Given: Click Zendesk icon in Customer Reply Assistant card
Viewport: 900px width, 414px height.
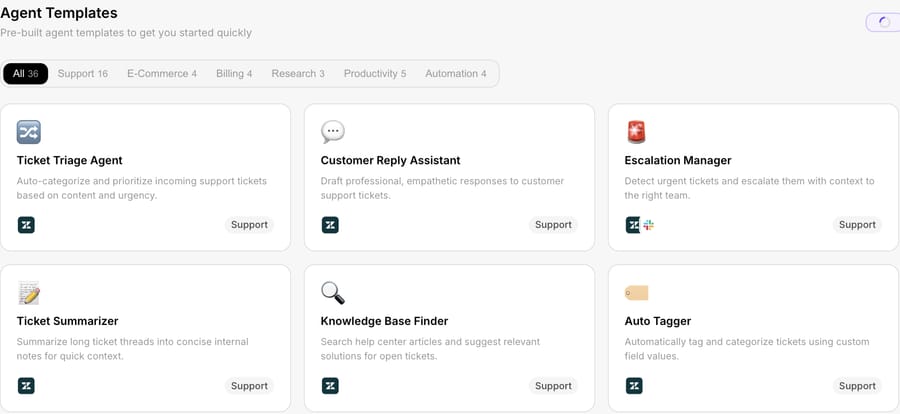Looking at the screenshot, I should [330, 225].
